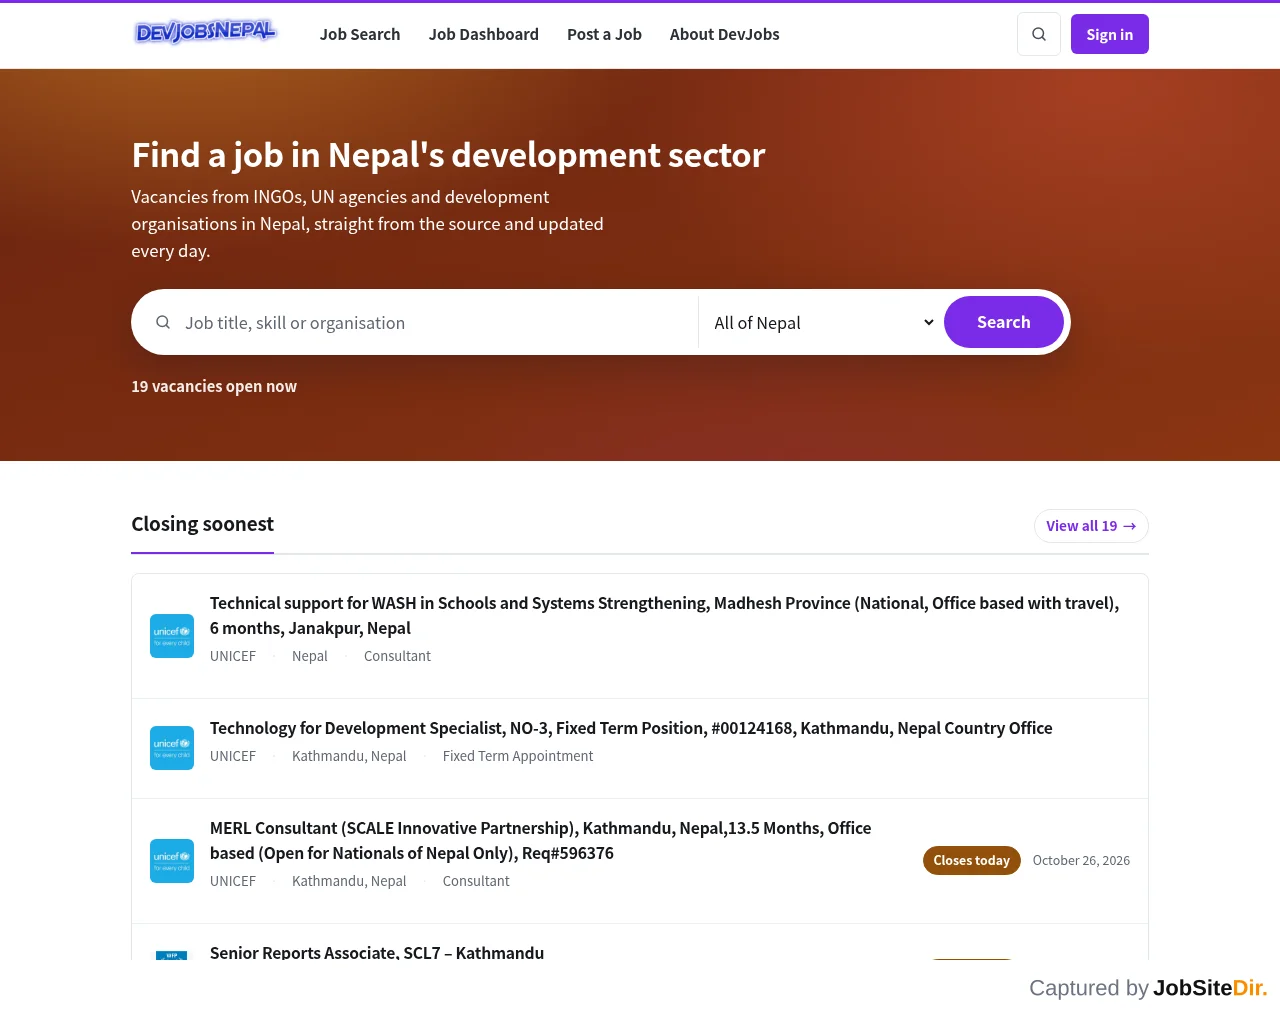Select the Closing soonest tab heading

click(x=202, y=524)
